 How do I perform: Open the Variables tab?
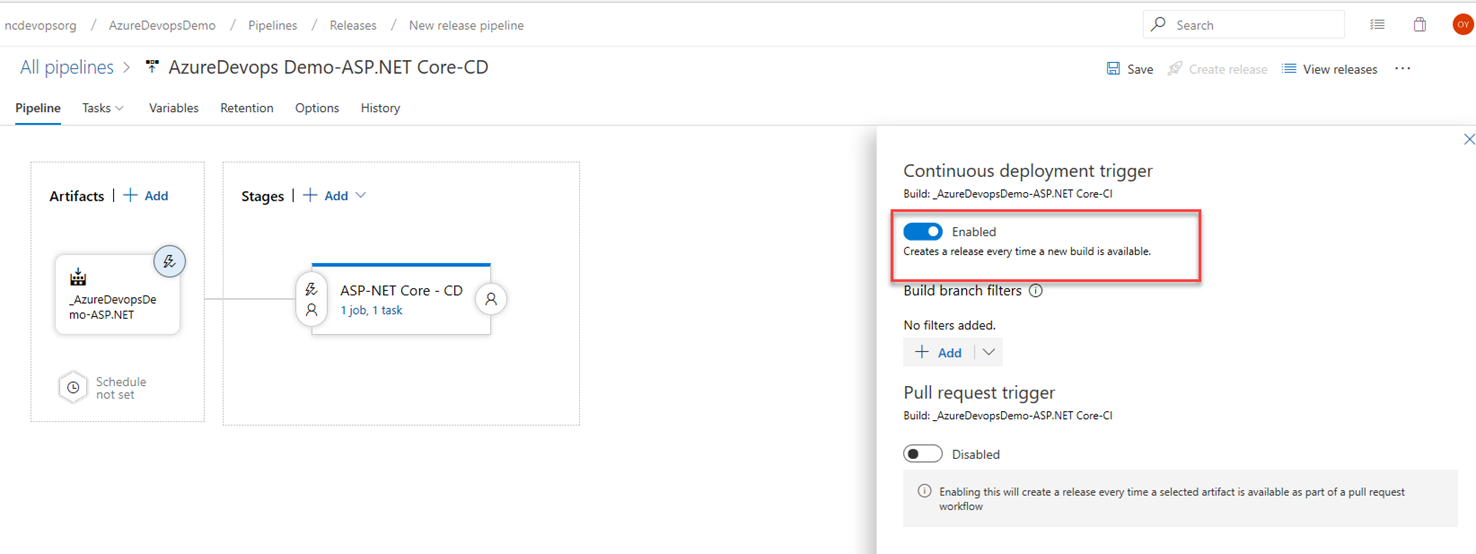(174, 108)
